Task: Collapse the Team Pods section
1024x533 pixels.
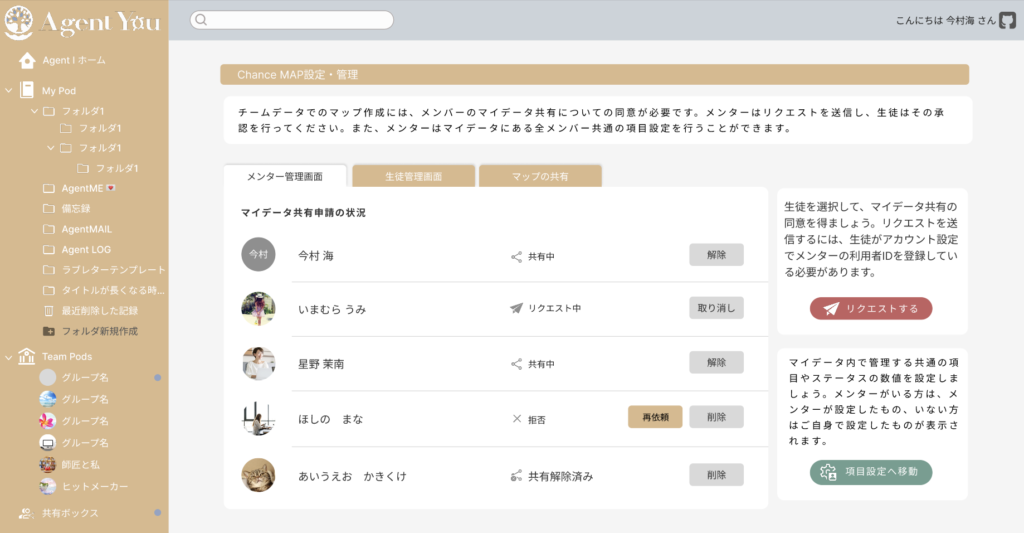Action: 9,357
